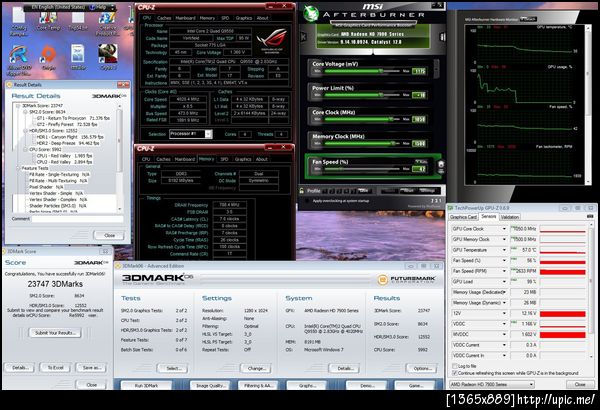Click Image Quality button in 3DMark06
Image resolution: width=600 pixels, height=410 pixels.
(210, 385)
